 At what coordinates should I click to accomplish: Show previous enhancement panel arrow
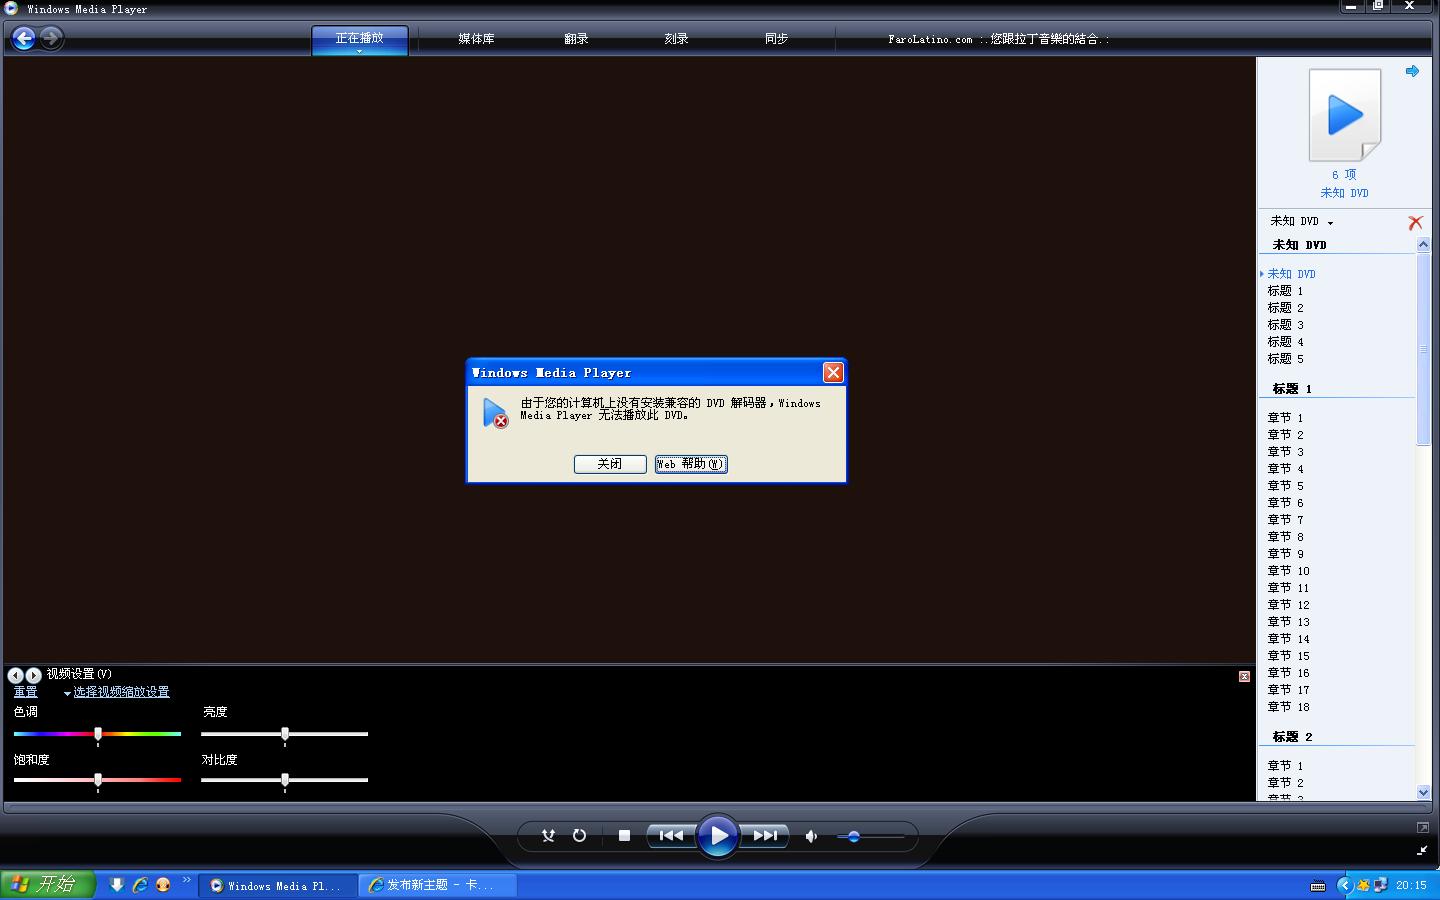(x=16, y=675)
